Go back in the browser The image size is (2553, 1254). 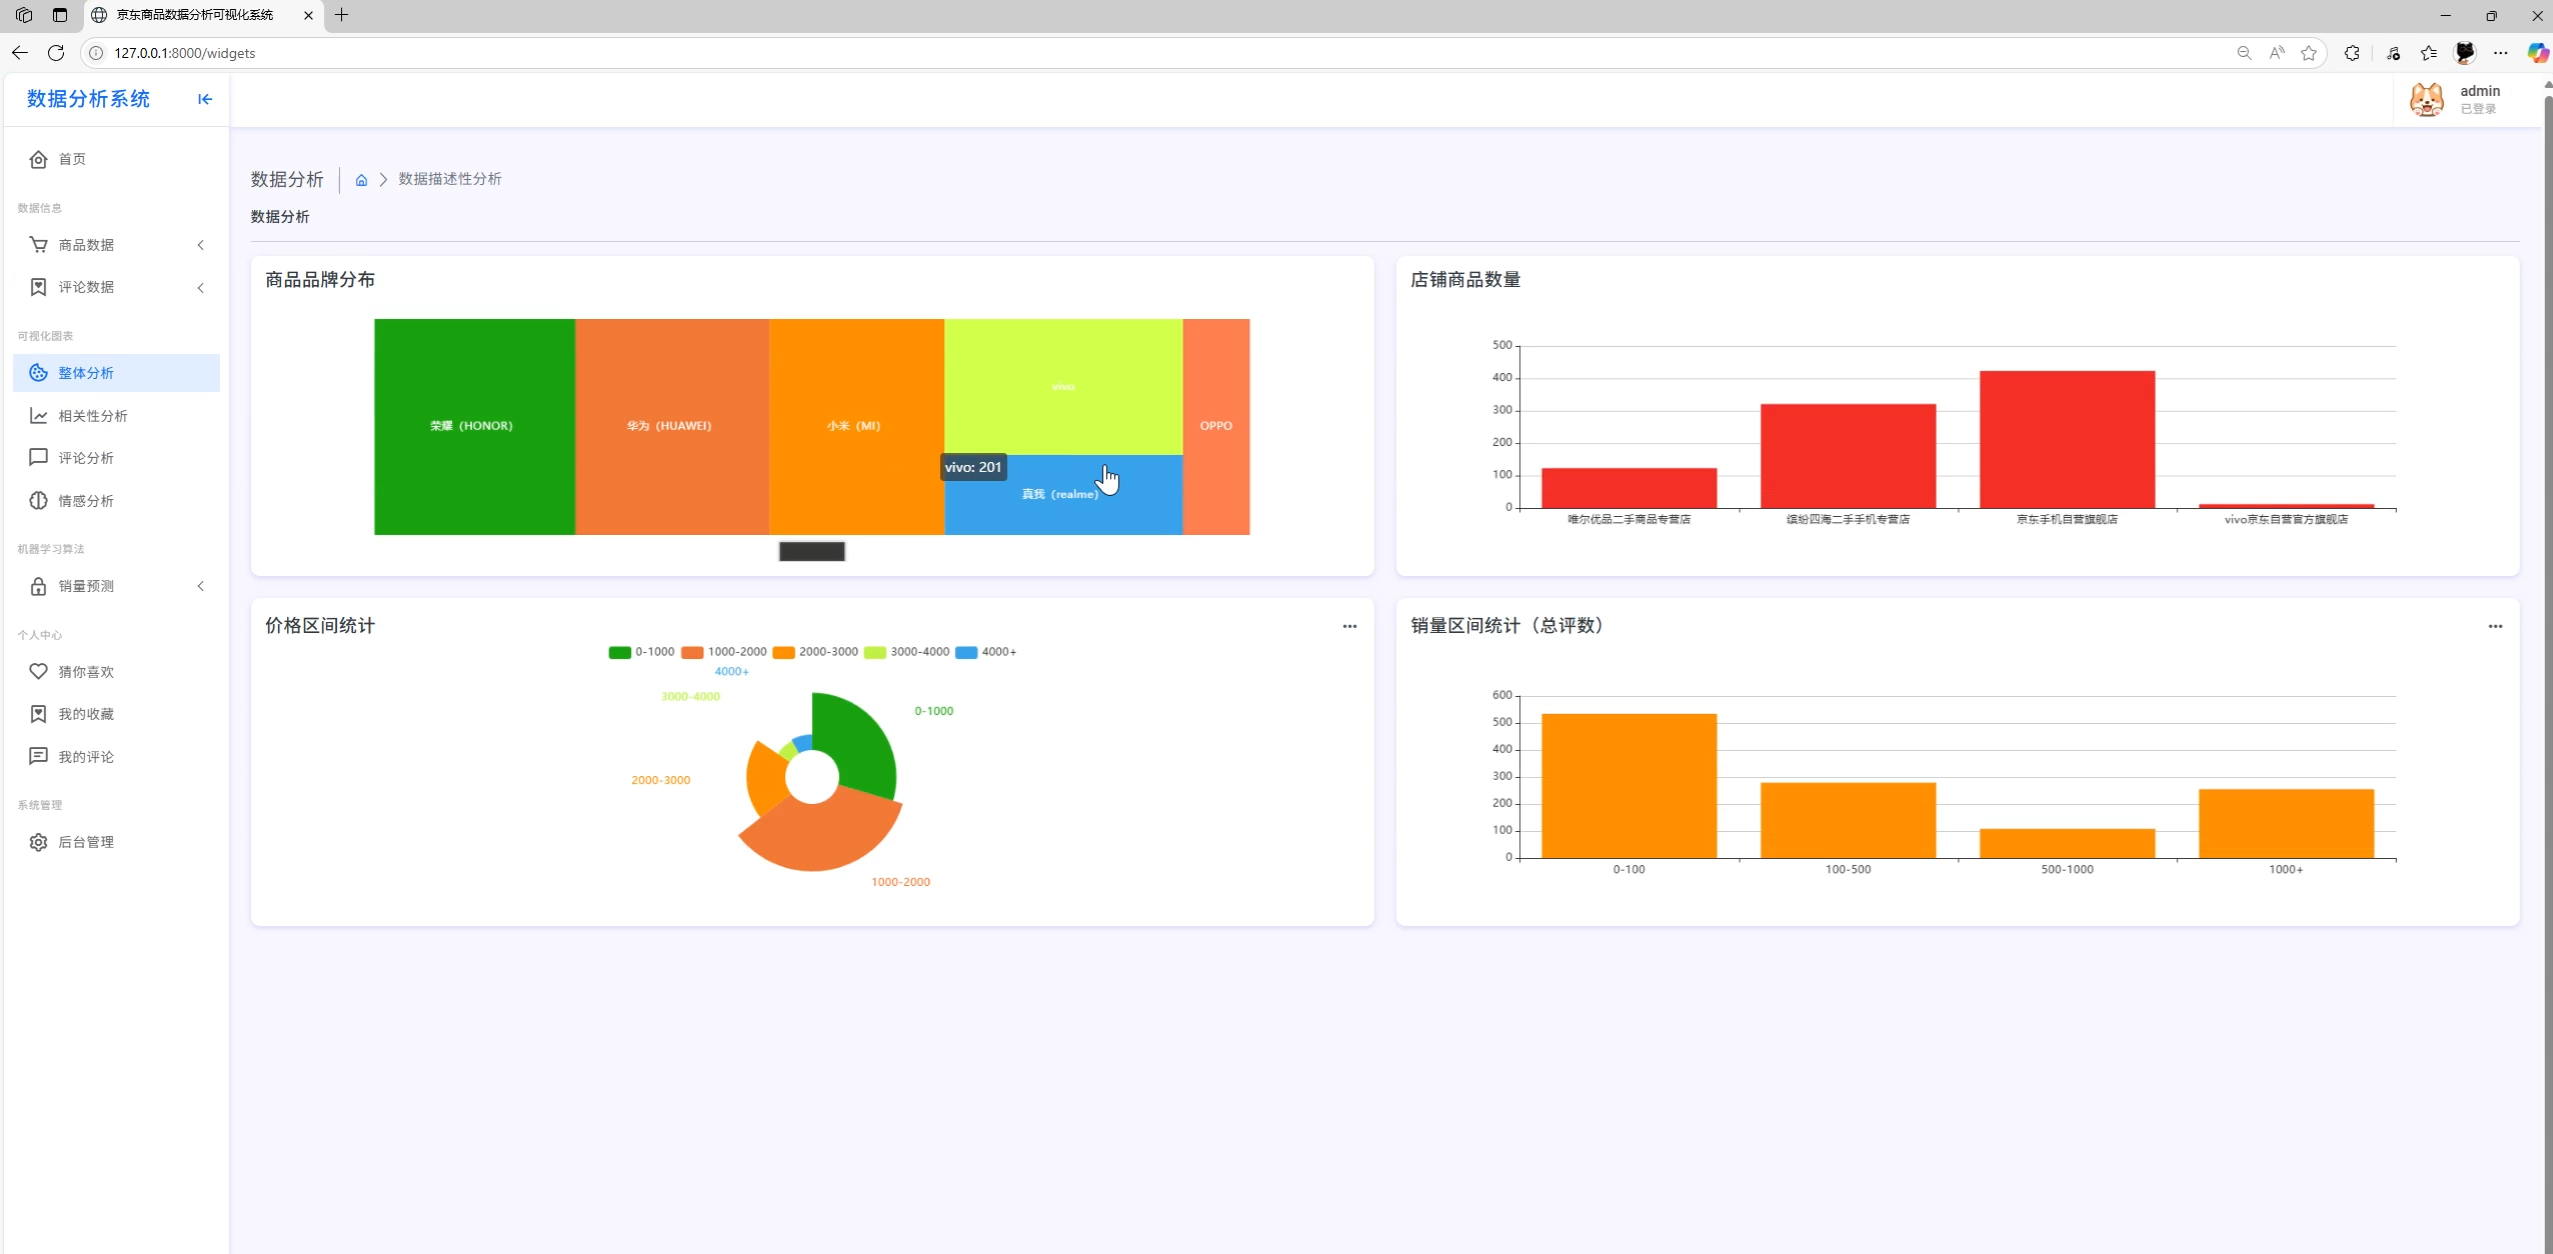[20, 53]
